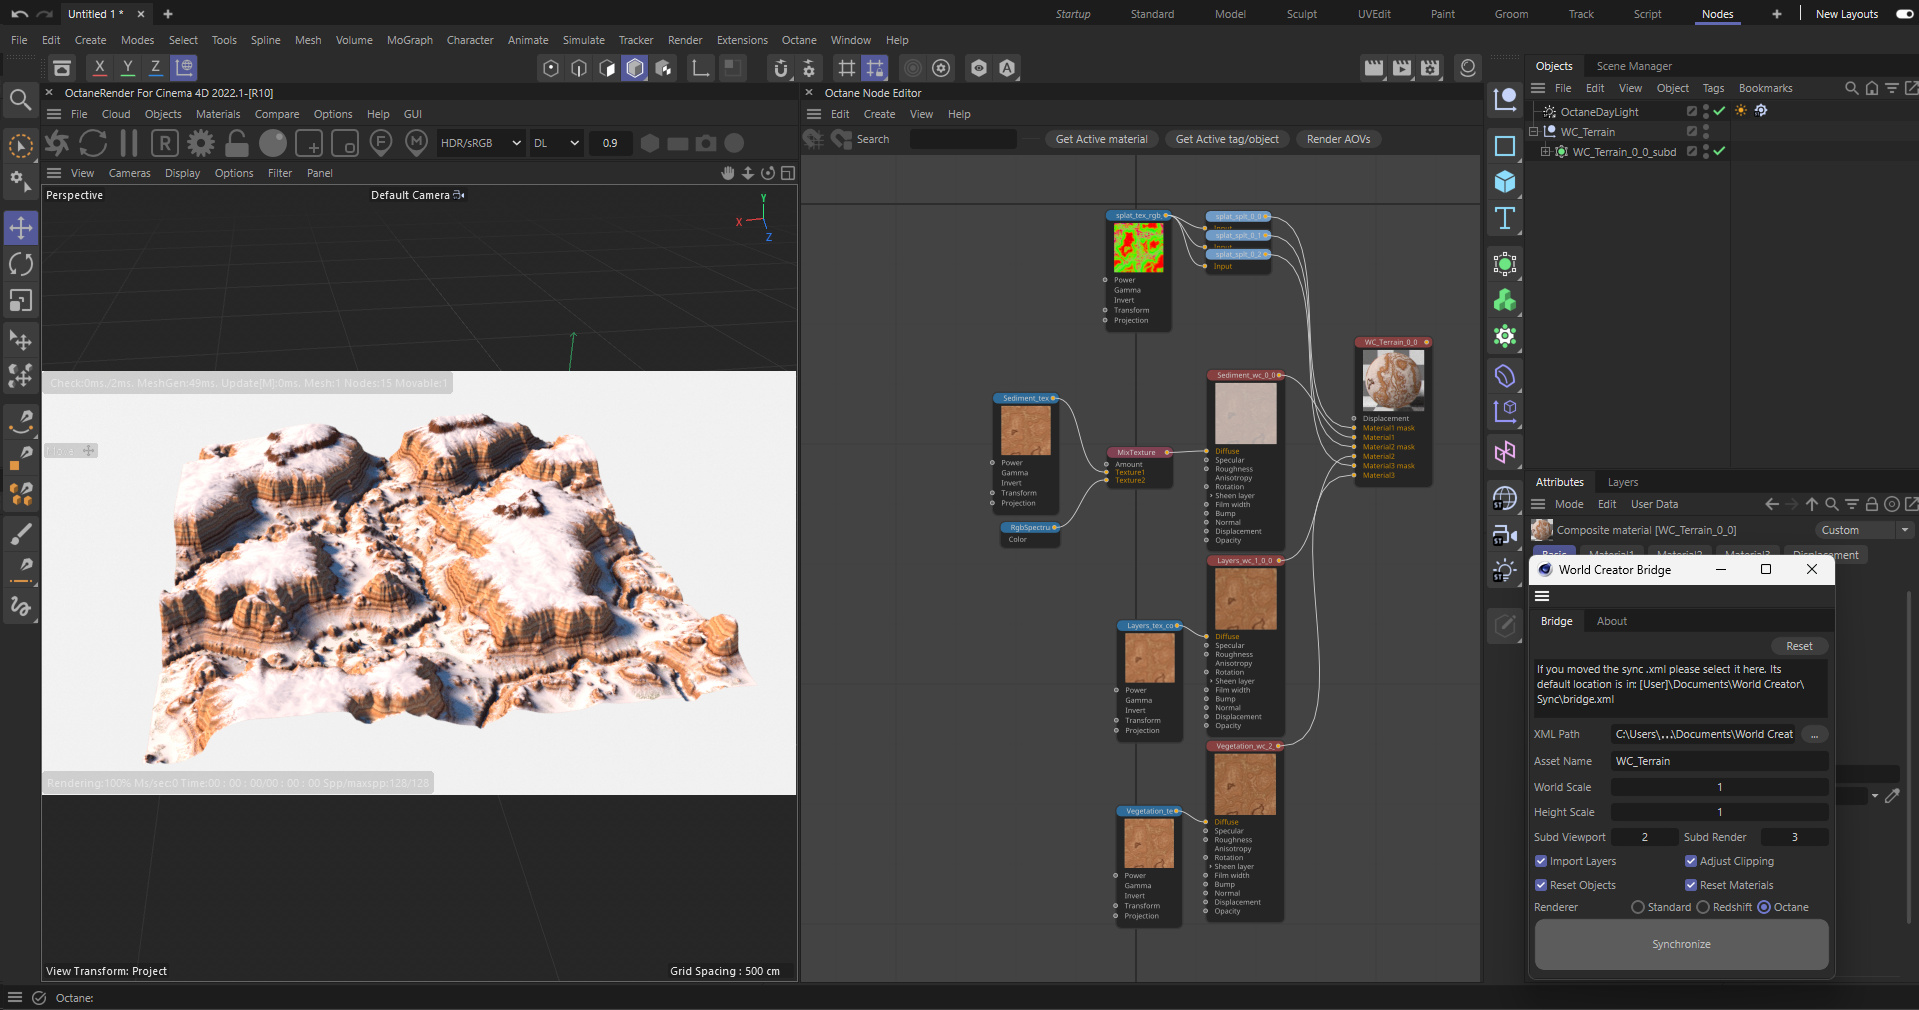
Task: Select the Move tool in left toolbar
Action: pyautogui.click(x=21, y=228)
